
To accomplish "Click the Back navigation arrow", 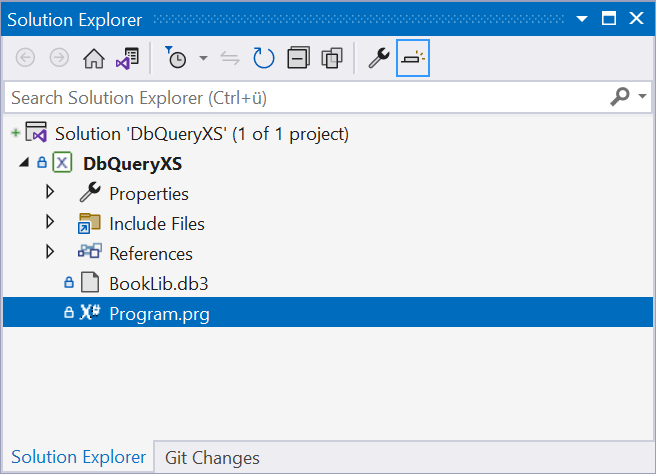I will point(25,58).
